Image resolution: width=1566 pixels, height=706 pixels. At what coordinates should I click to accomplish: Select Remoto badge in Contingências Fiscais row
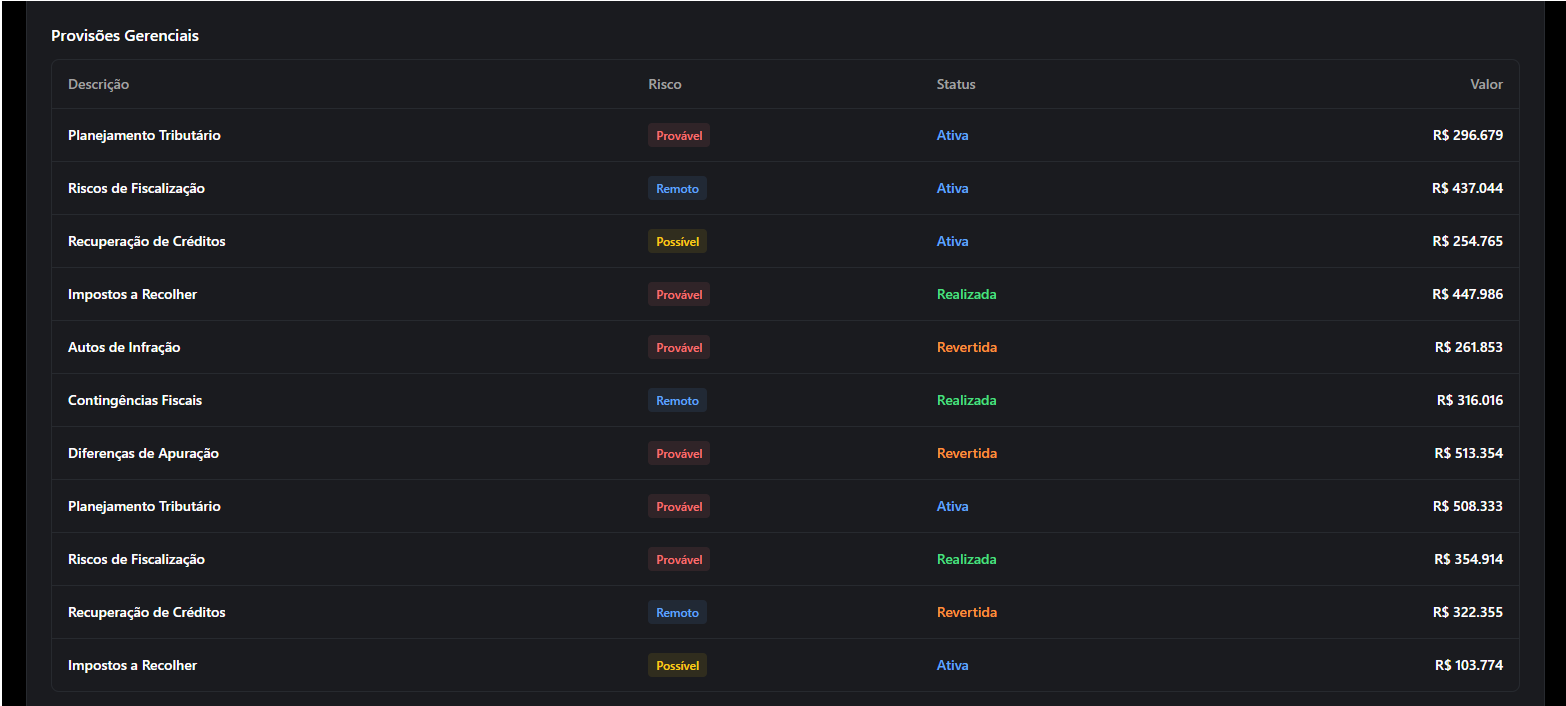677,401
